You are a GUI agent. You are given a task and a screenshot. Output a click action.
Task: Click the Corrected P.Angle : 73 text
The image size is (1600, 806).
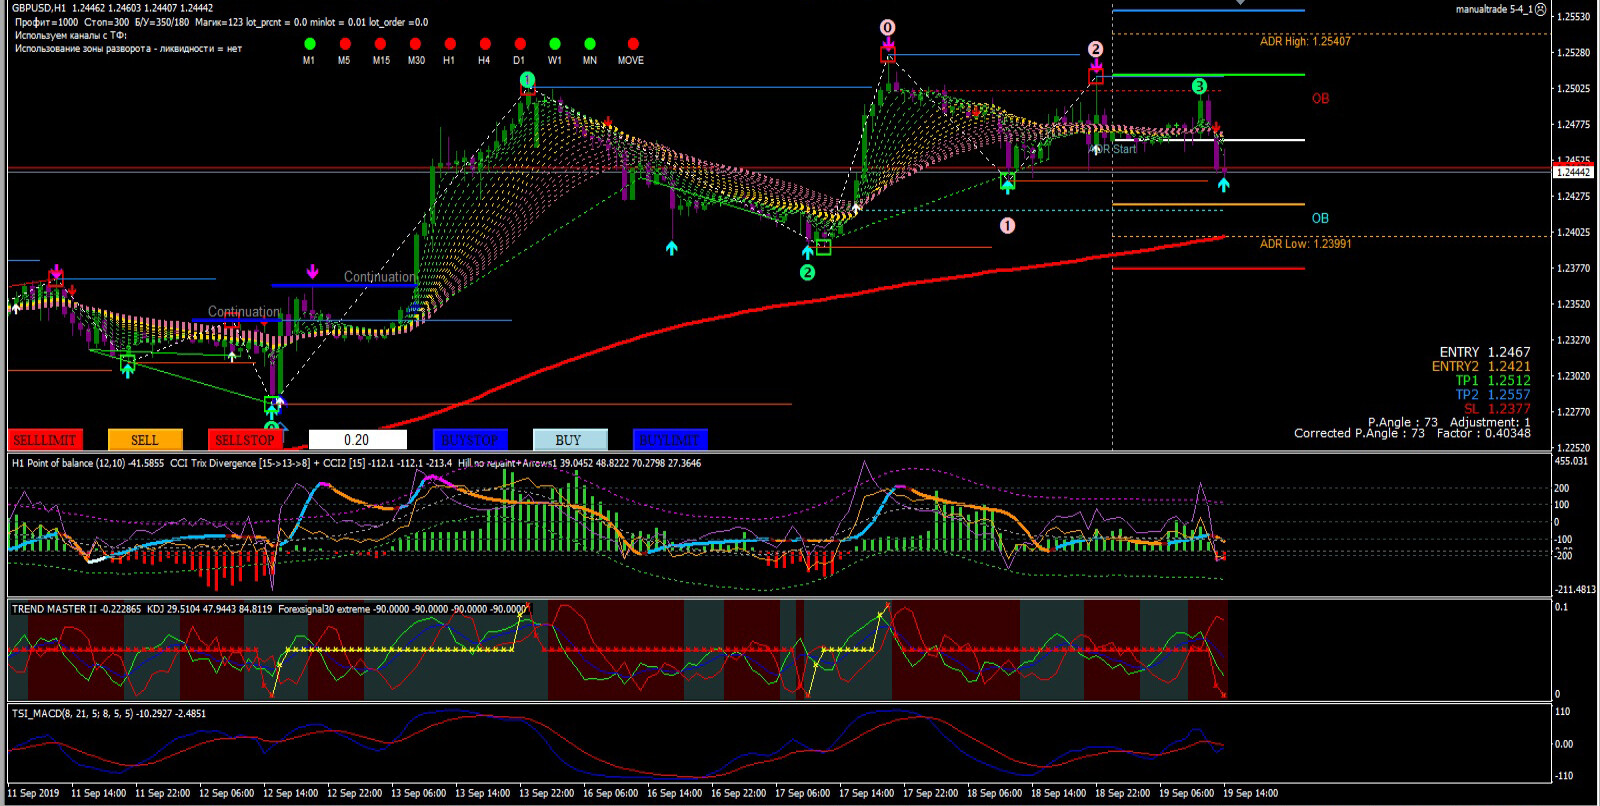pyautogui.click(x=1359, y=433)
